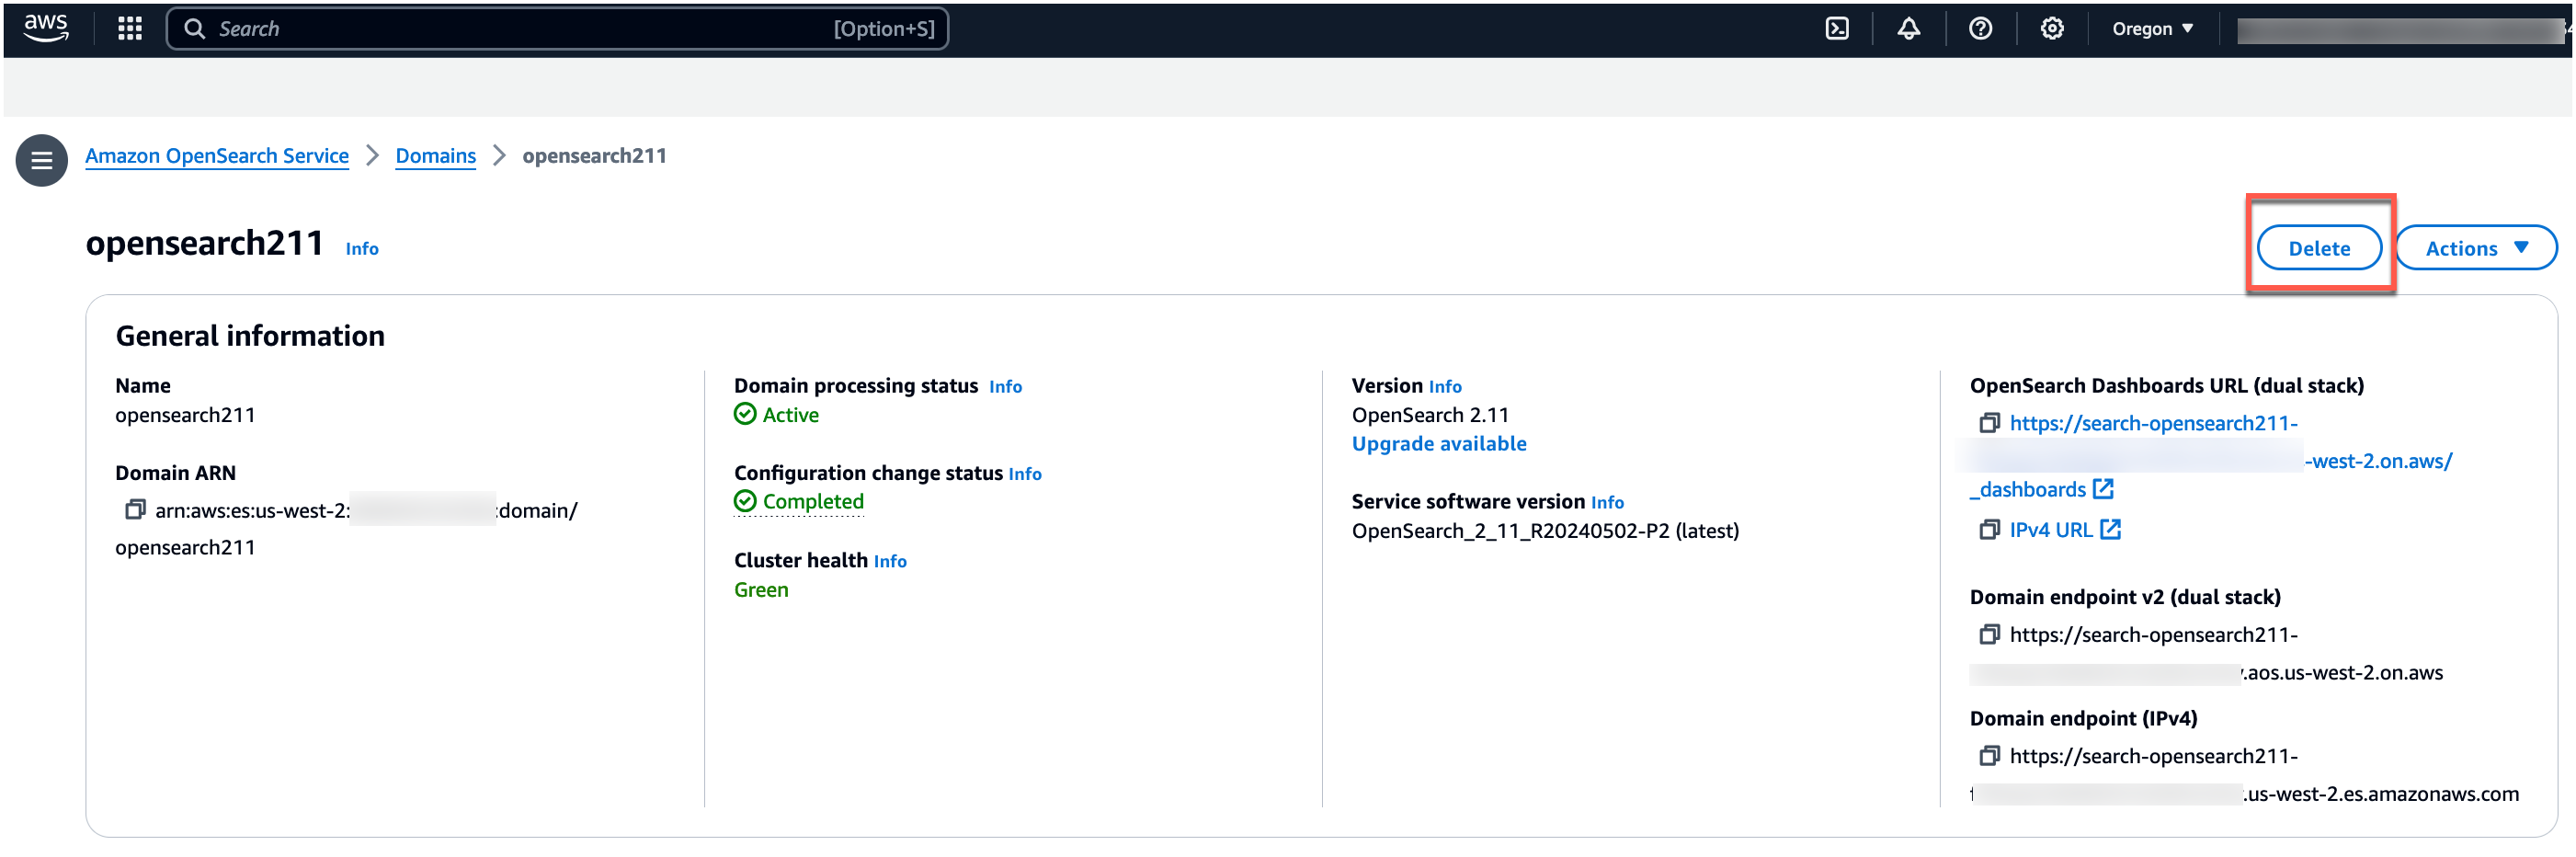Screen dimensions: 2576x857
Task: Open the CloudShell terminal icon
Action: (x=1837, y=28)
